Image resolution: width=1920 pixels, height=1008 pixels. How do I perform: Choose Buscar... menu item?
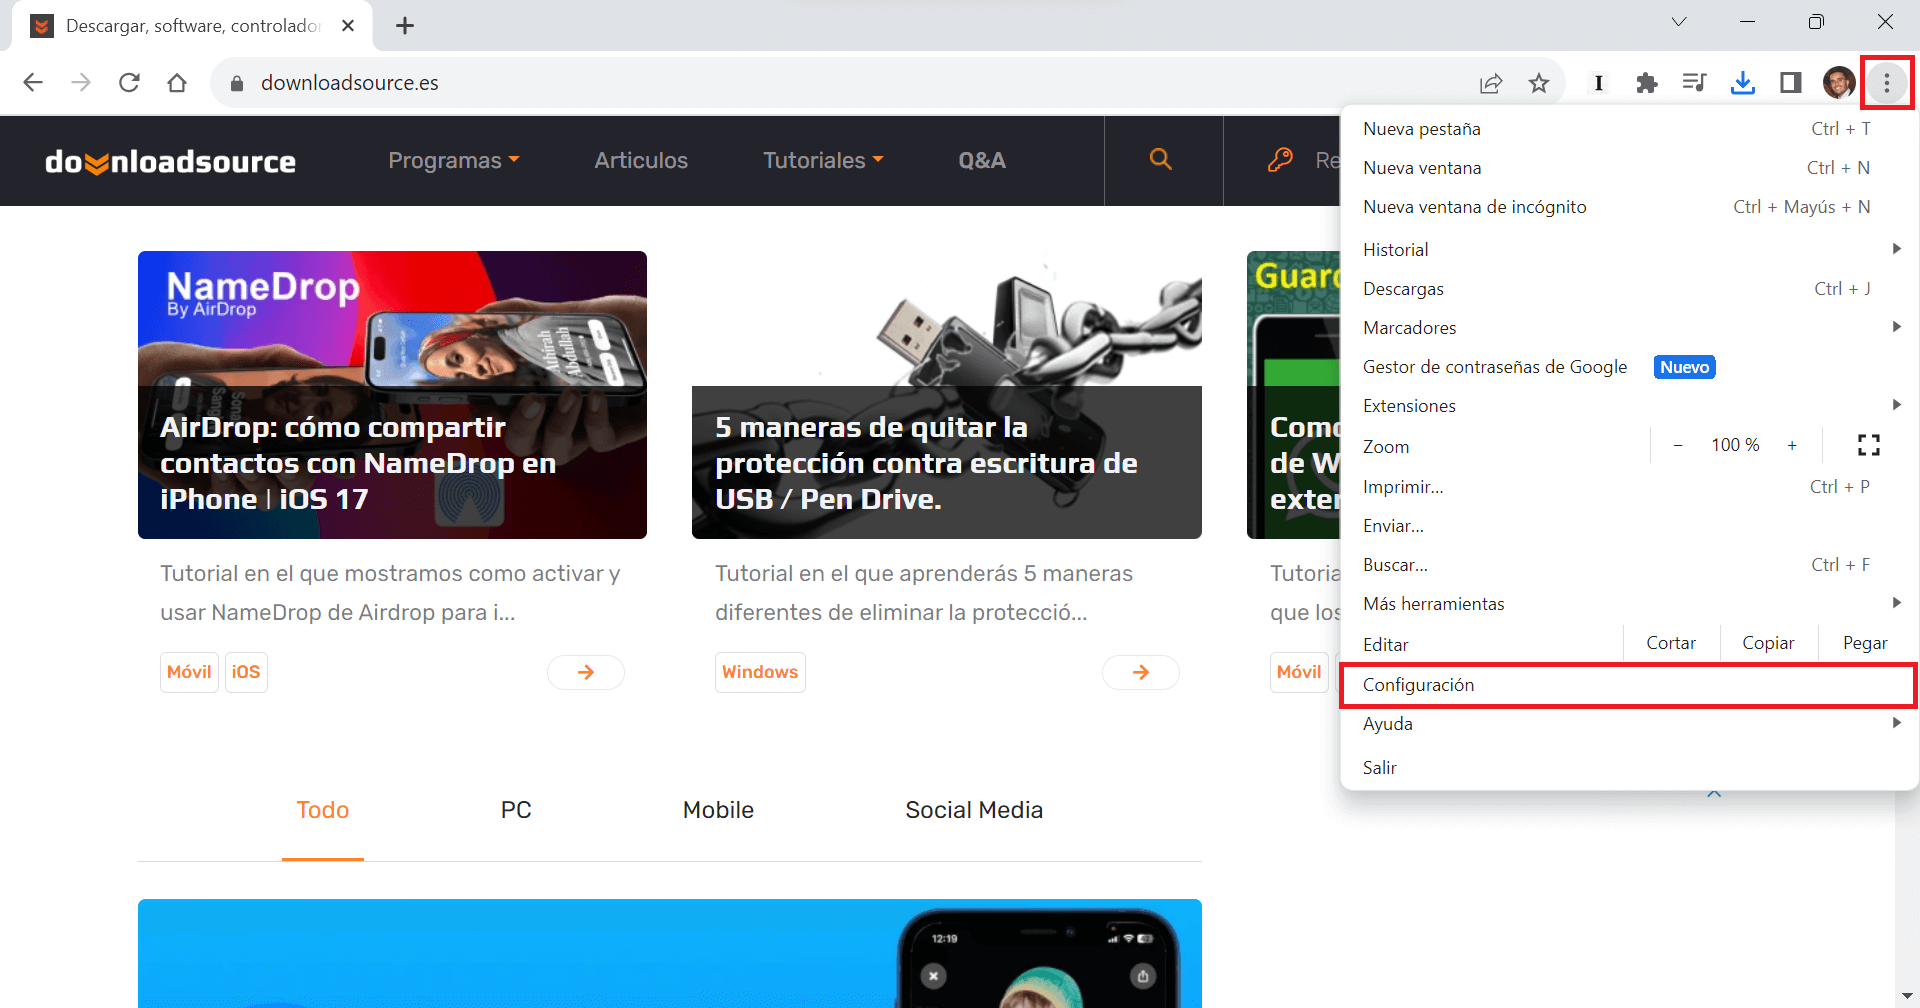(x=1630, y=565)
